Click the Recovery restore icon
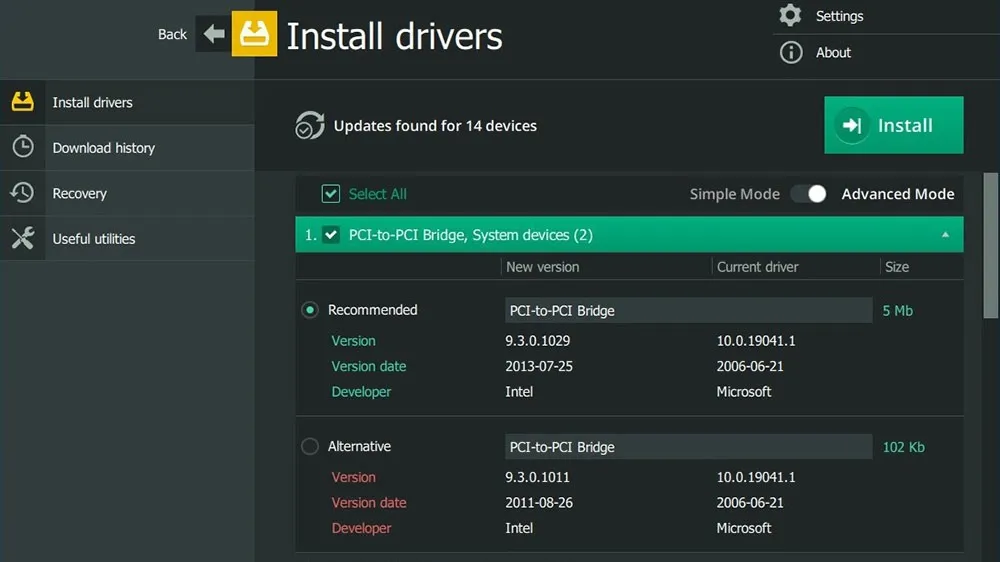 coord(22,193)
